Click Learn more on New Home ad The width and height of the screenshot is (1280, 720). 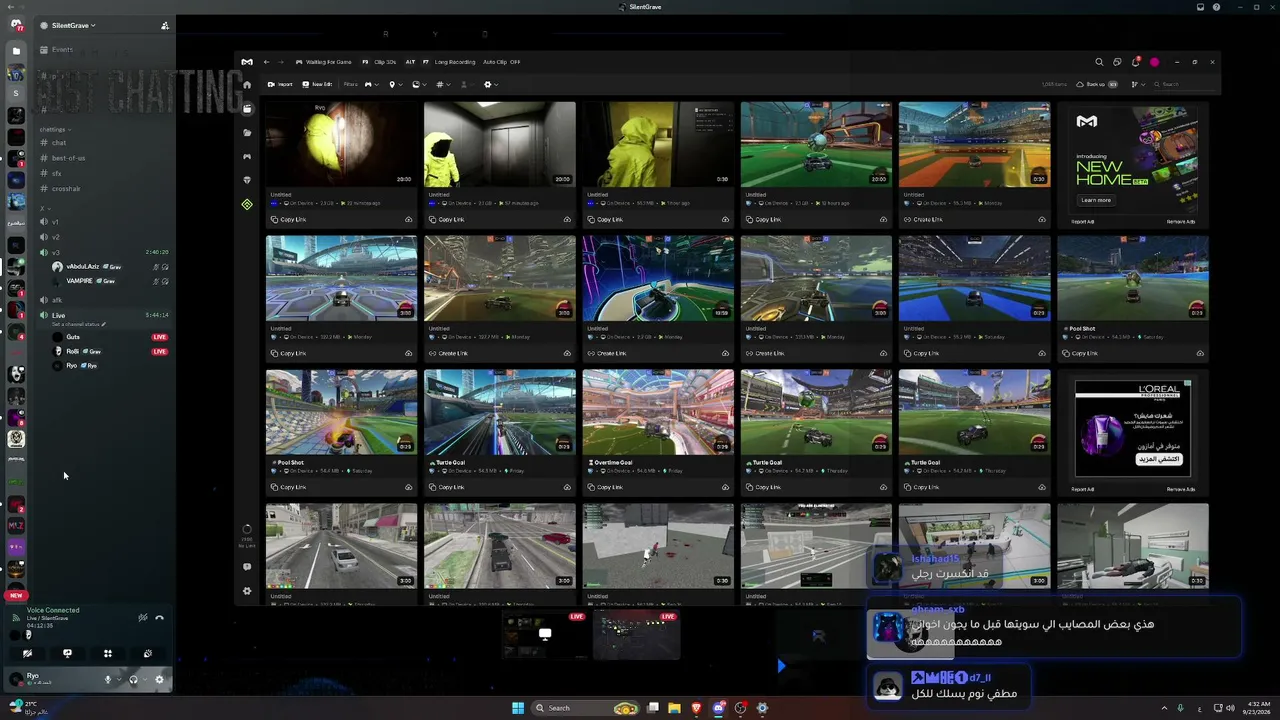pos(1095,200)
